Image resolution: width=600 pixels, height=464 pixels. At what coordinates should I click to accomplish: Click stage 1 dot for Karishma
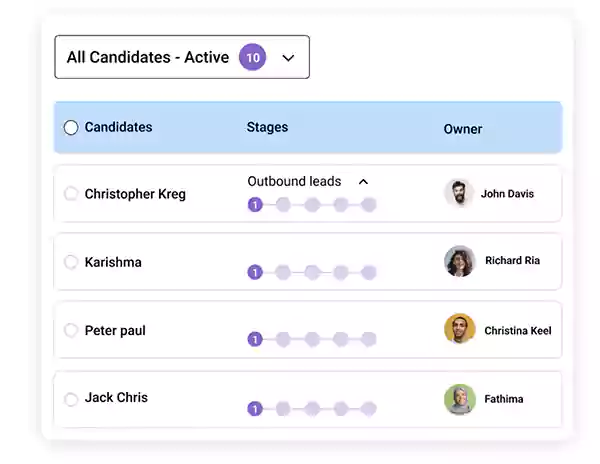255,272
